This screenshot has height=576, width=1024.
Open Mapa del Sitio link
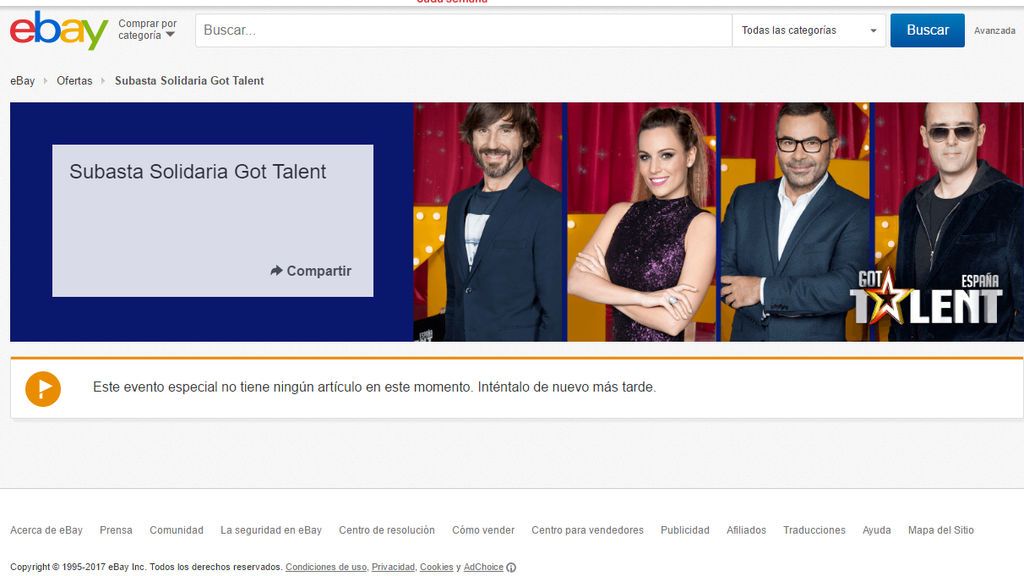pos(941,530)
